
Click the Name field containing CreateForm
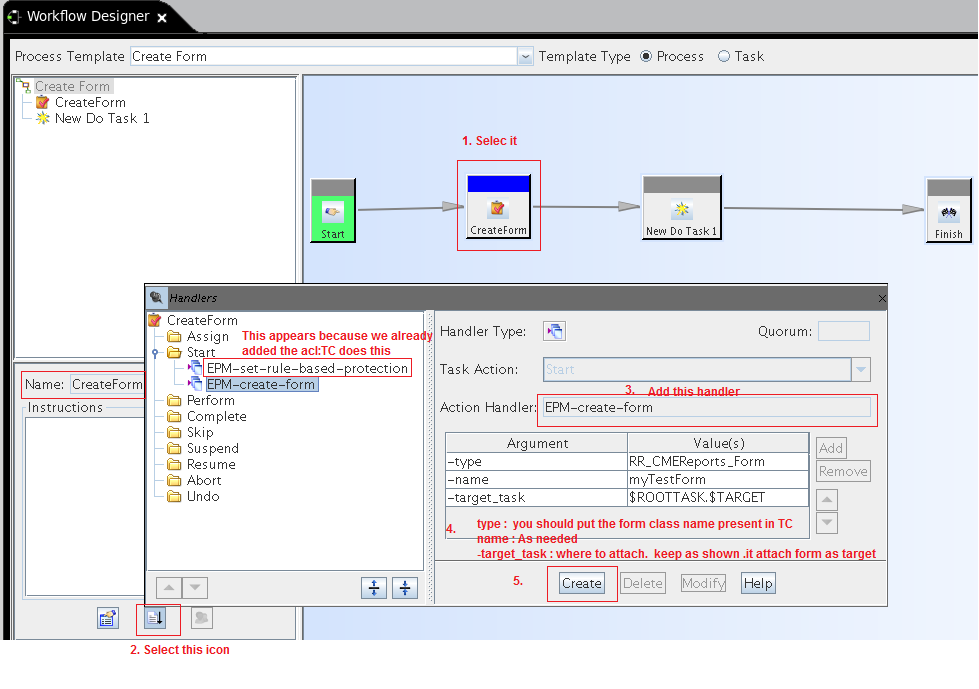click(107, 384)
